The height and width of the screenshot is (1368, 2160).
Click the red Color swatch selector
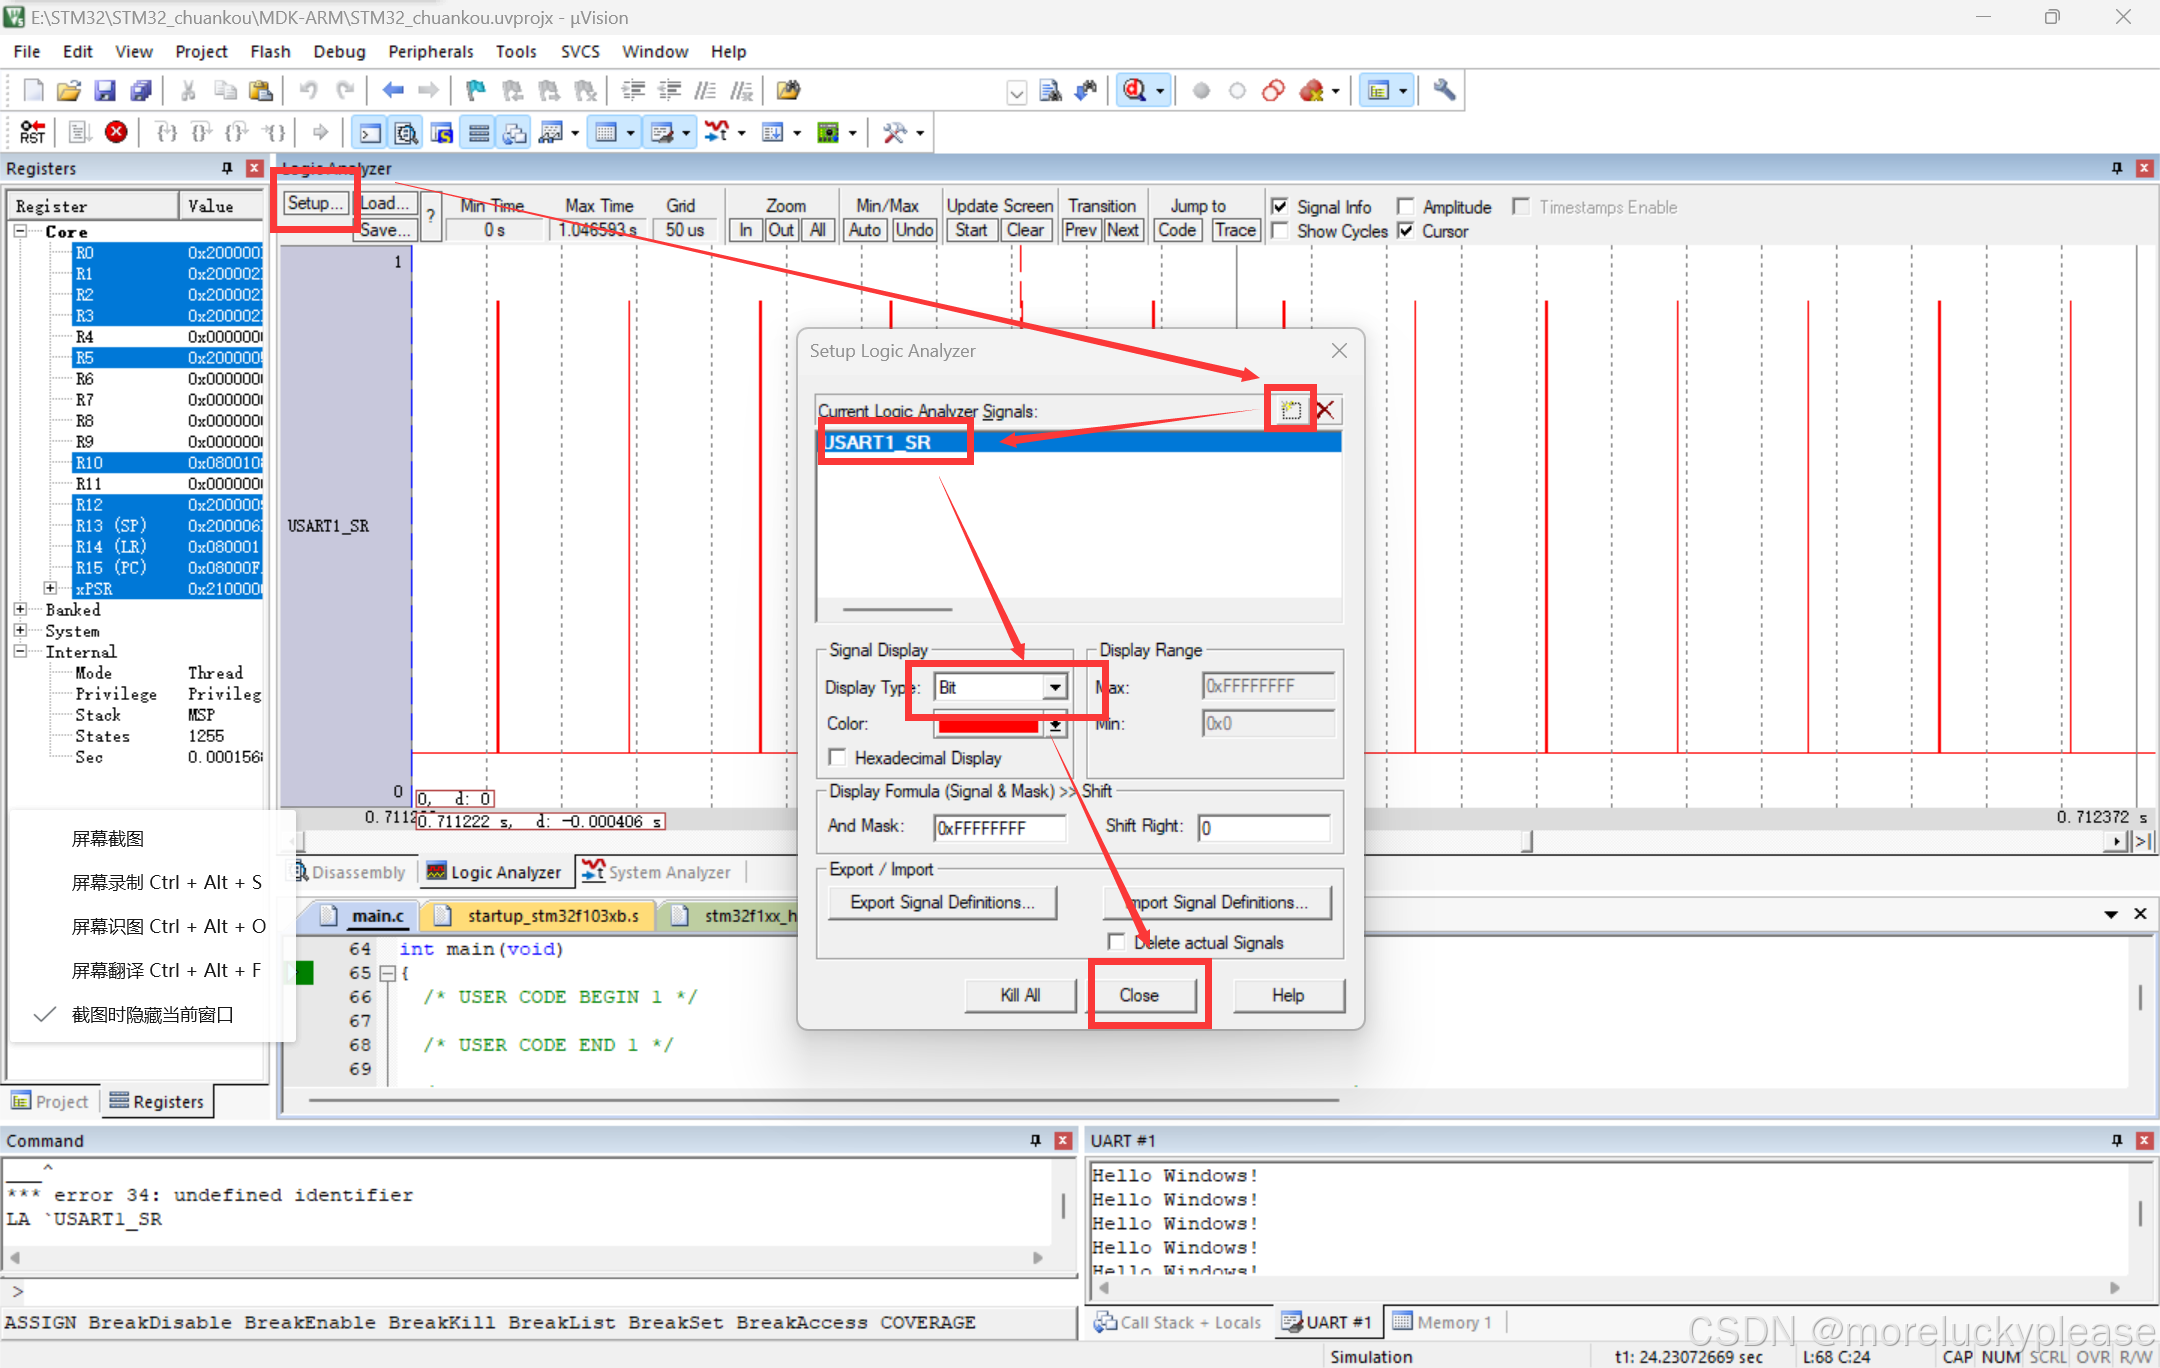pyautogui.click(x=990, y=725)
